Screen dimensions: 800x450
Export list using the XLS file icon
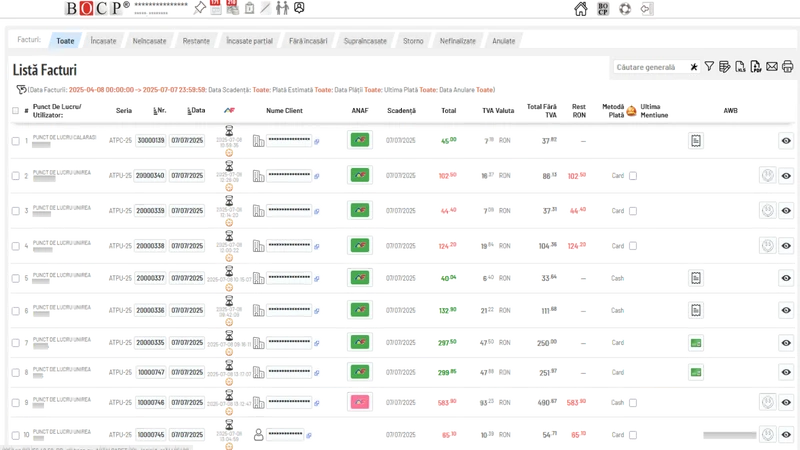(x=740, y=66)
